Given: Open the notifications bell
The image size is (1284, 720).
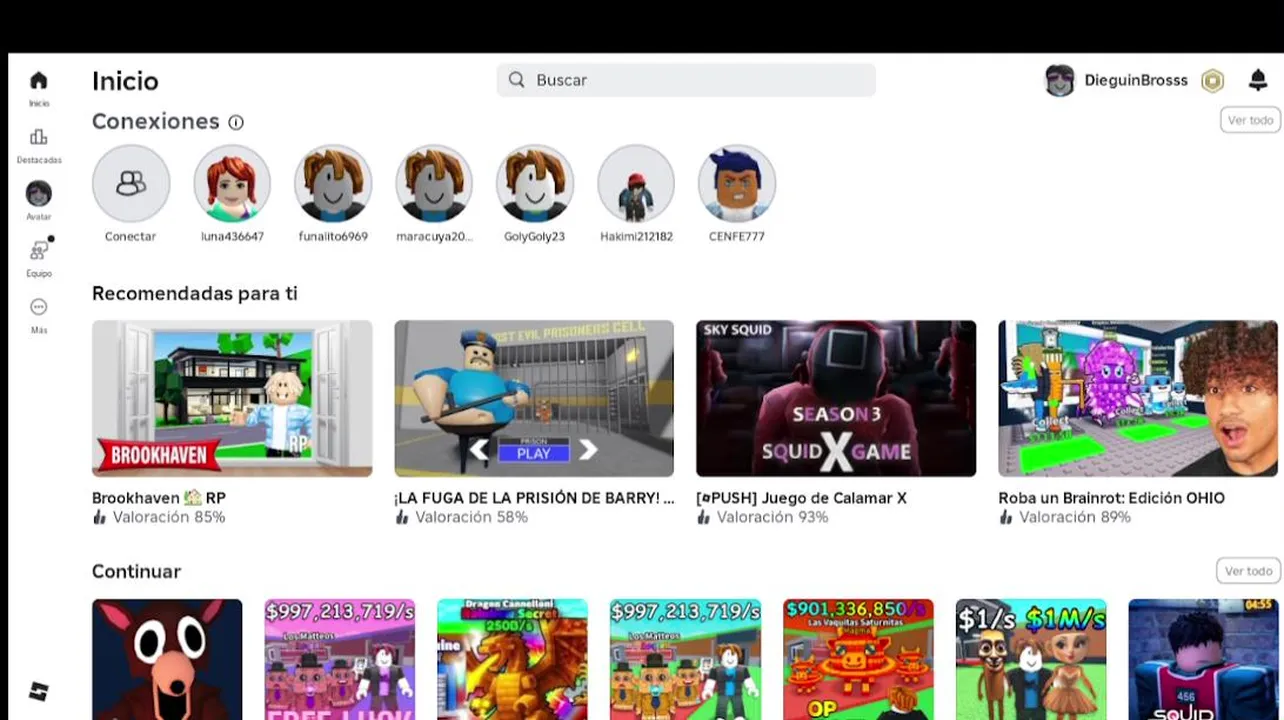Looking at the screenshot, I should coord(1258,80).
